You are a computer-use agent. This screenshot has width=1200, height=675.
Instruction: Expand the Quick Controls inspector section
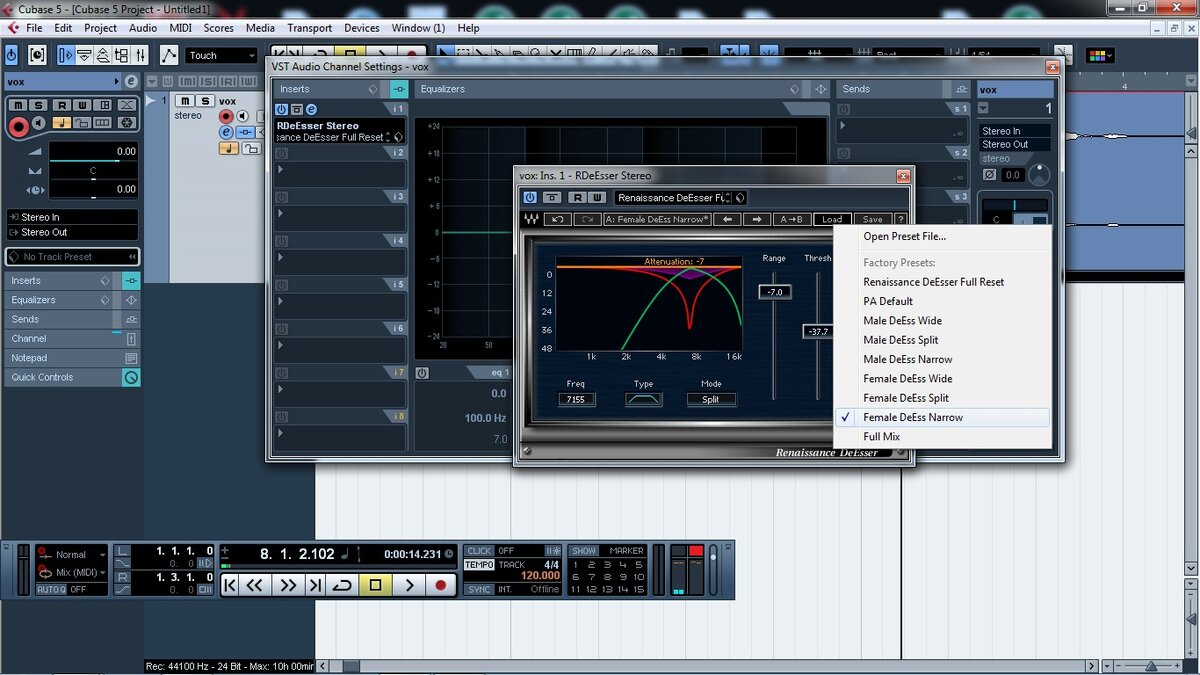[x=72, y=377]
